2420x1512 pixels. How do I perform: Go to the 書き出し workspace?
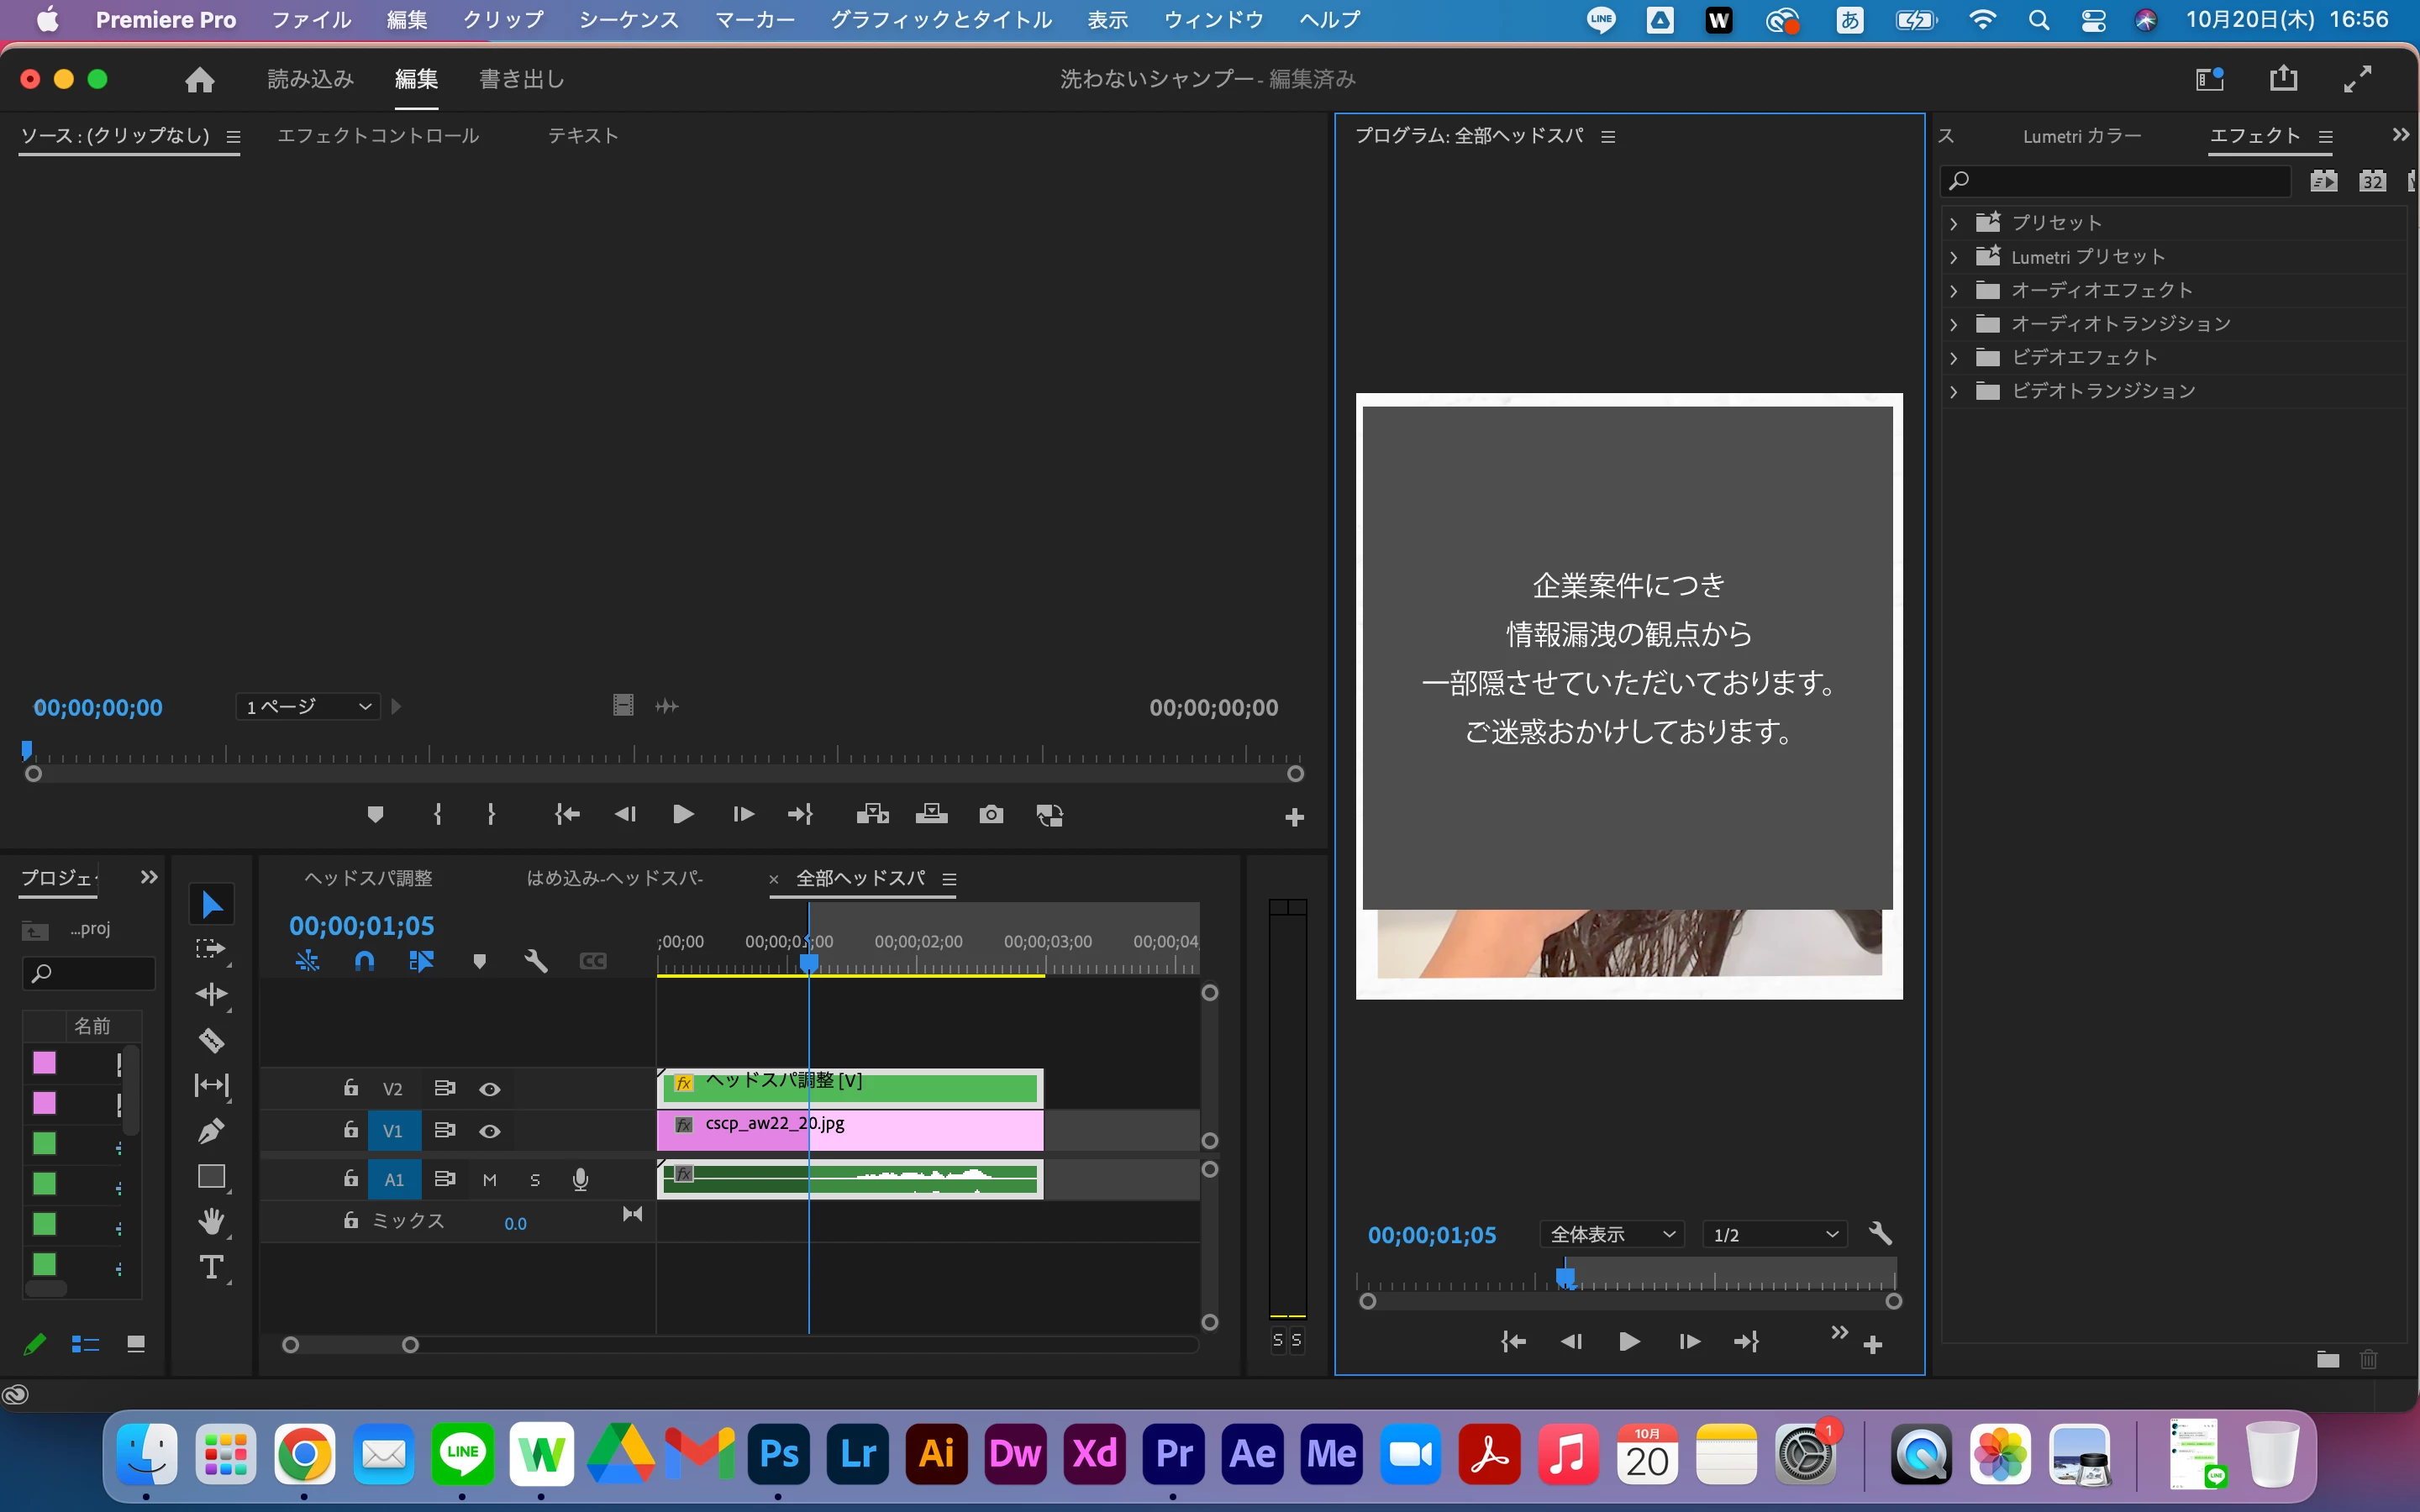point(521,79)
